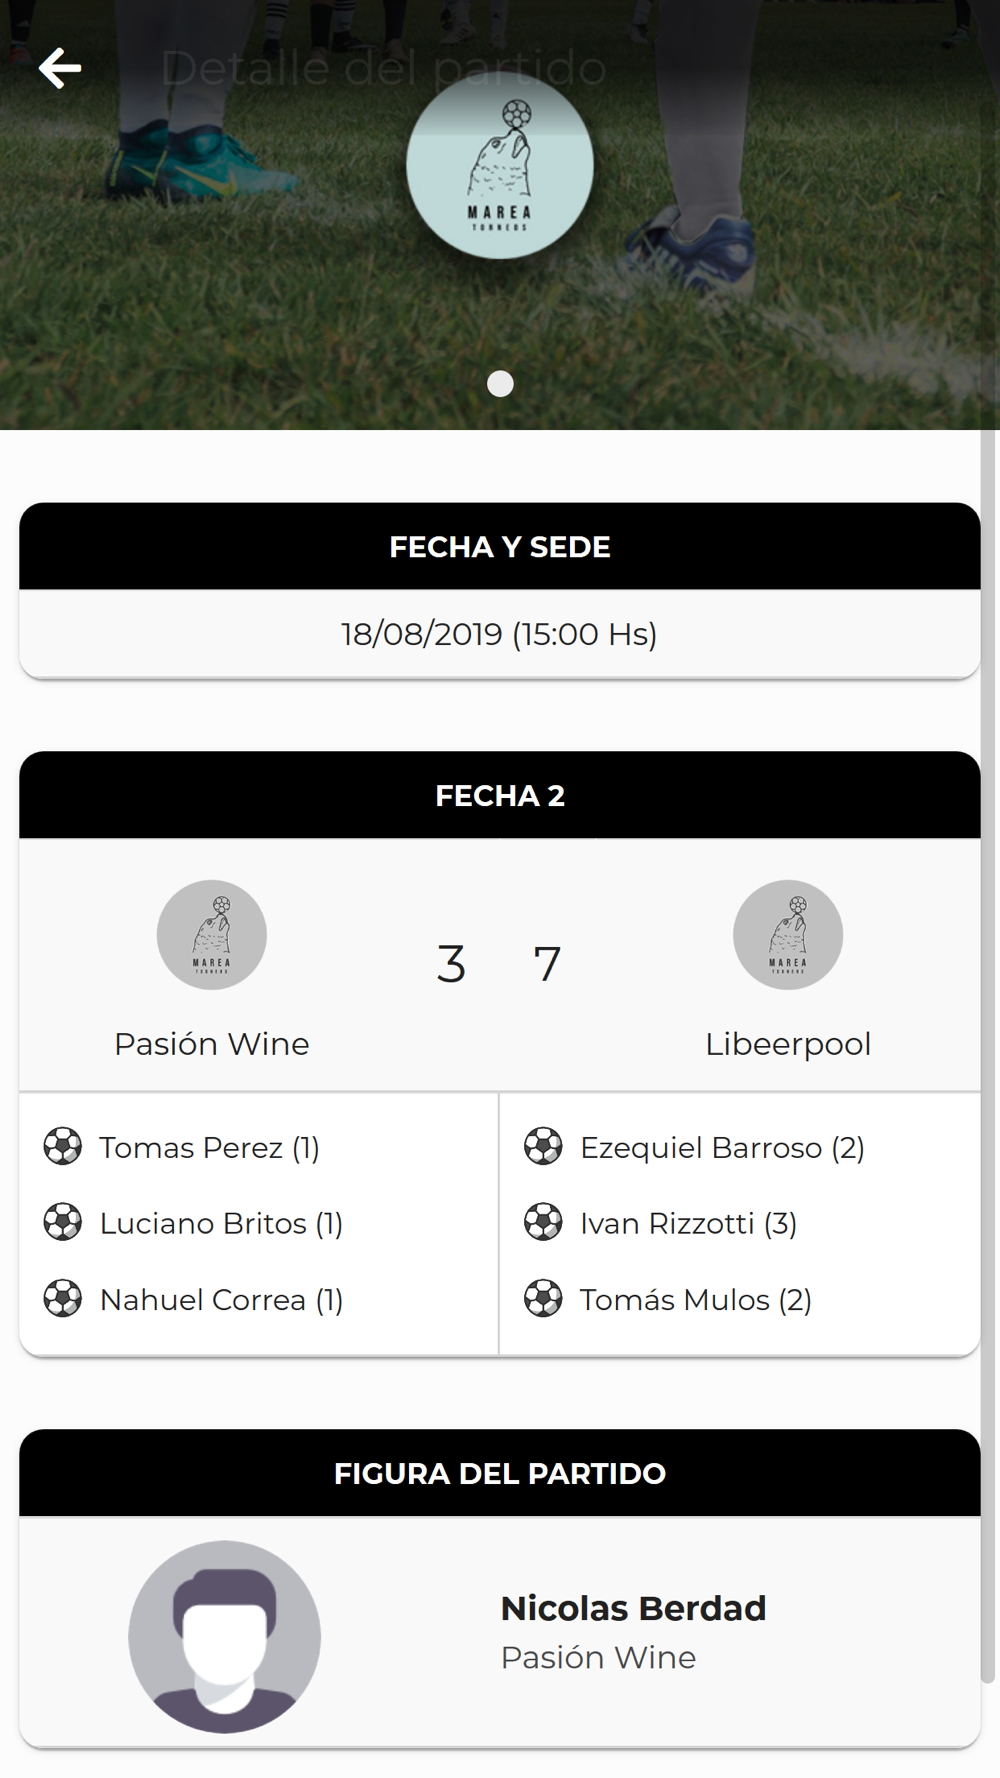The width and height of the screenshot is (1000, 1778).
Task: Open Libeerpool team logo
Action: (788, 935)
